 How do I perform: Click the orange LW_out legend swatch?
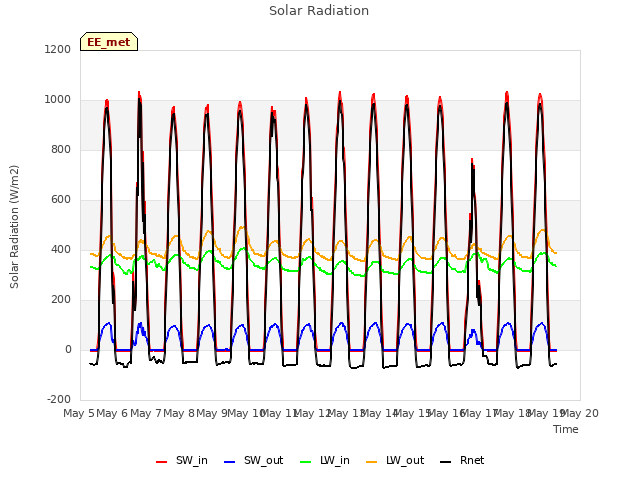(x=372, y=462)
